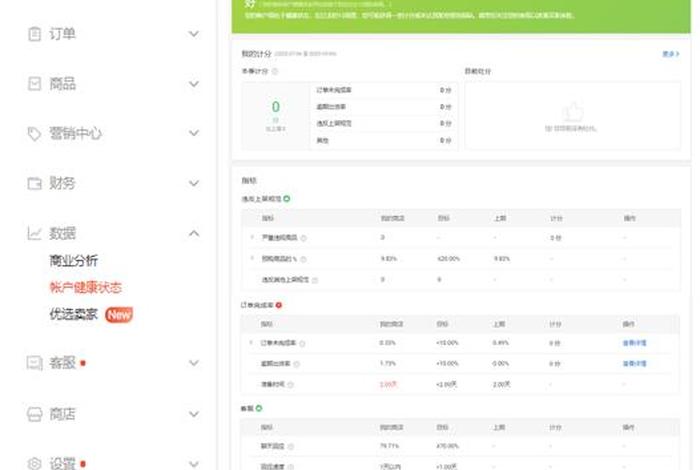The image size is (700, 470).
Task: Click the 商店 storefront icon
Action: [x=34, y=414]
